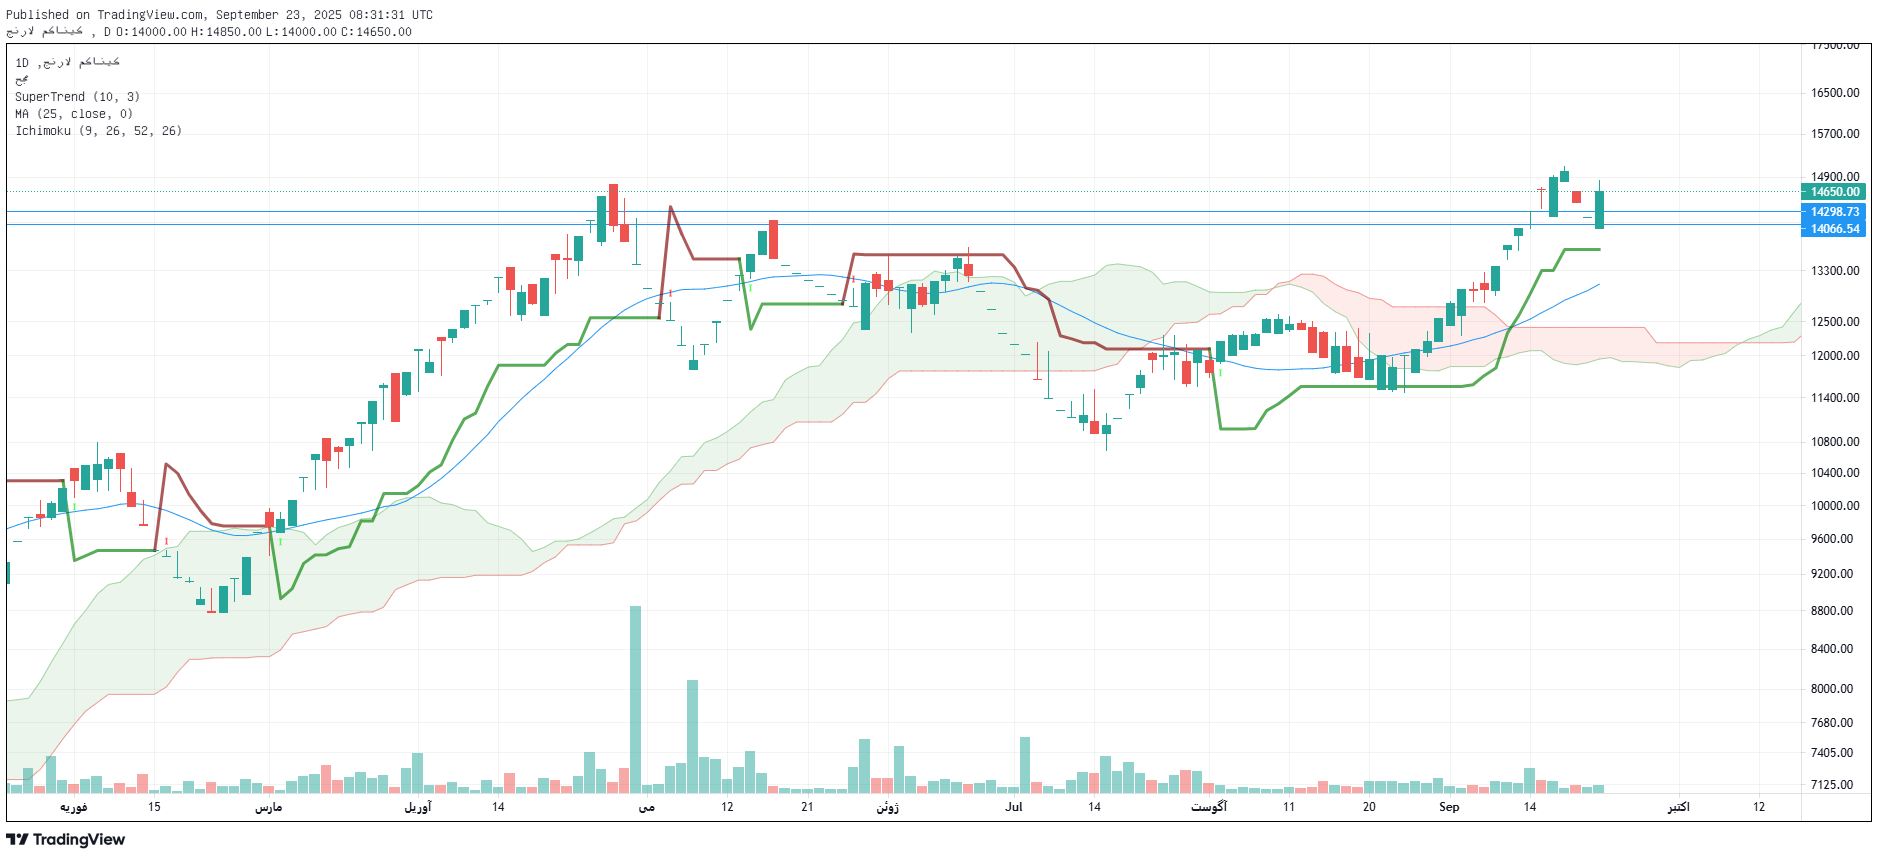Click the آگوست label on time axis

[1208, 807]
